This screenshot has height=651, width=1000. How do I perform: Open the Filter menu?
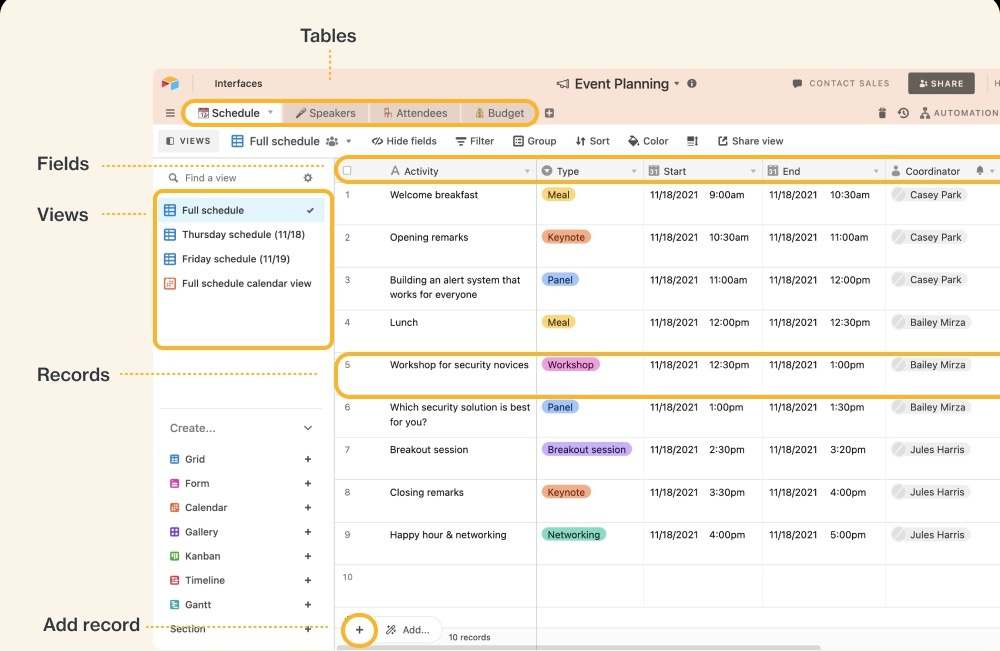coord(474,141)
